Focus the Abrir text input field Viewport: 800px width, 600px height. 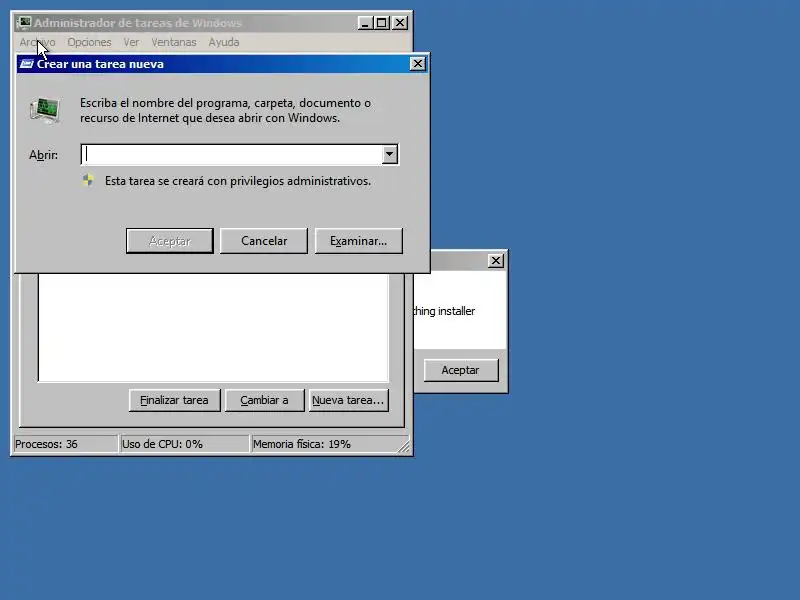tap(232, 155)
